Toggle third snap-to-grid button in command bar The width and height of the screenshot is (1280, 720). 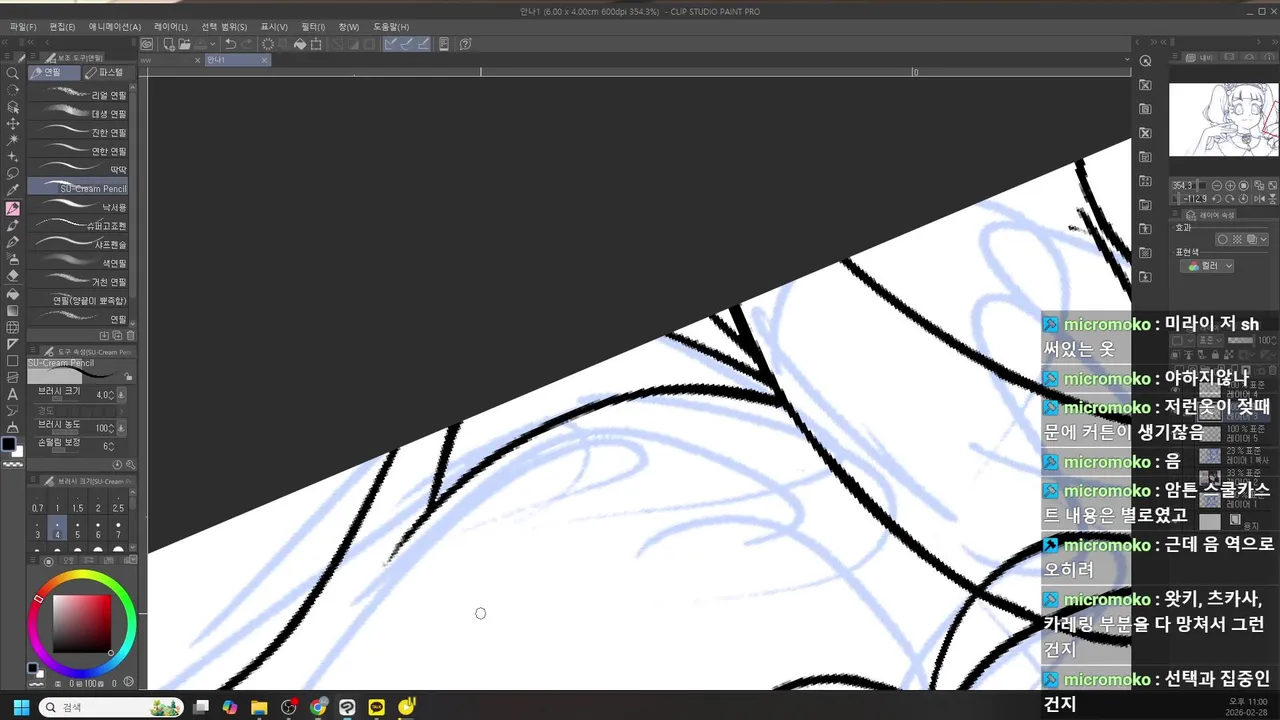coord(424,44)
